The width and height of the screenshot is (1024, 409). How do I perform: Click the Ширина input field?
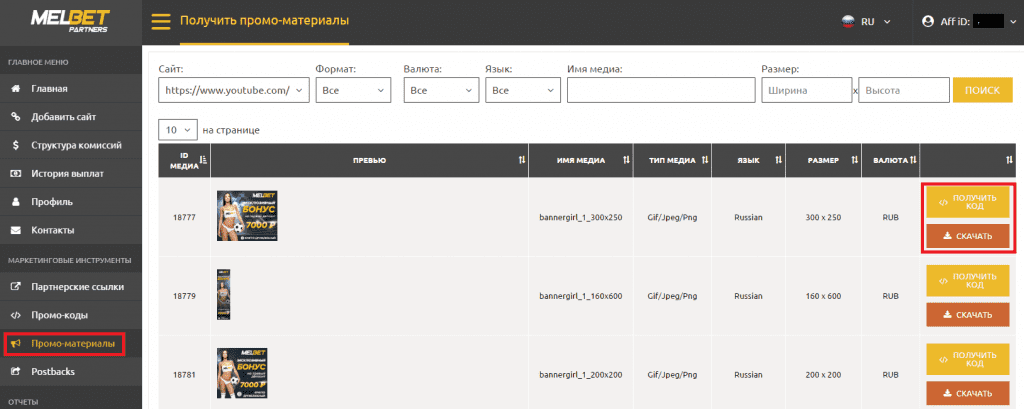coord(807,91)
